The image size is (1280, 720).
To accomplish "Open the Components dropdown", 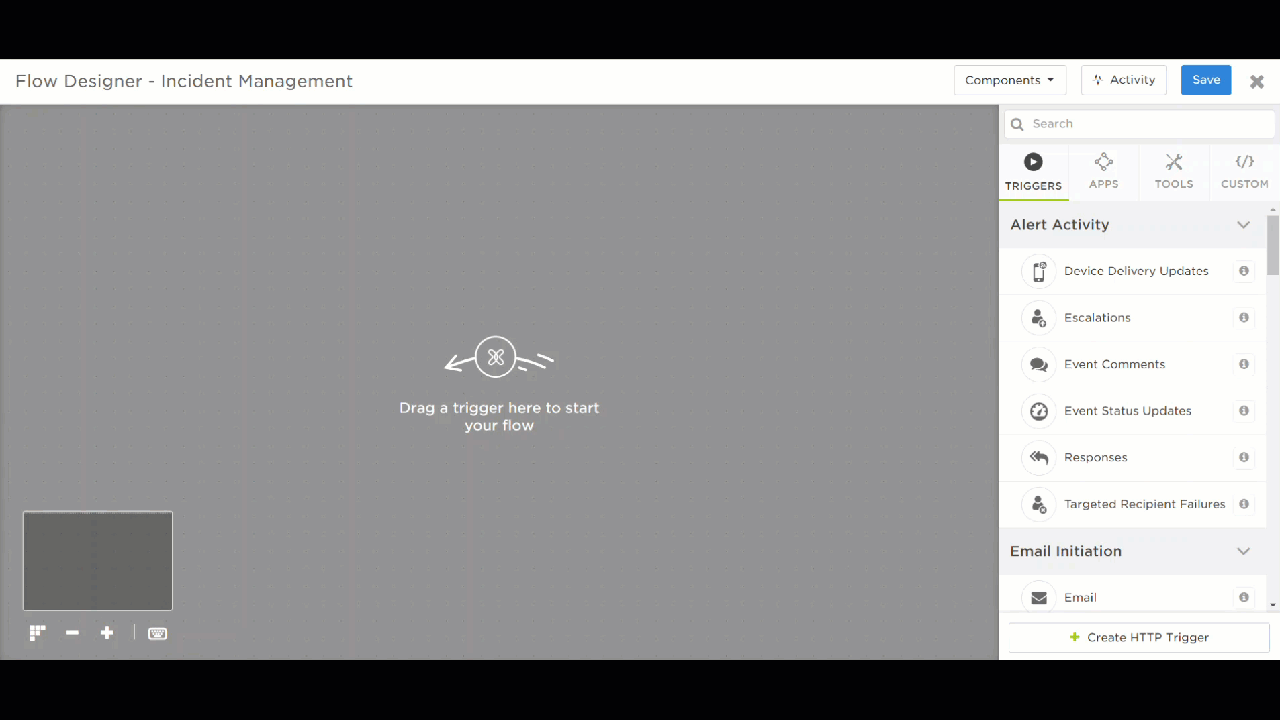I will [1010, 80].
